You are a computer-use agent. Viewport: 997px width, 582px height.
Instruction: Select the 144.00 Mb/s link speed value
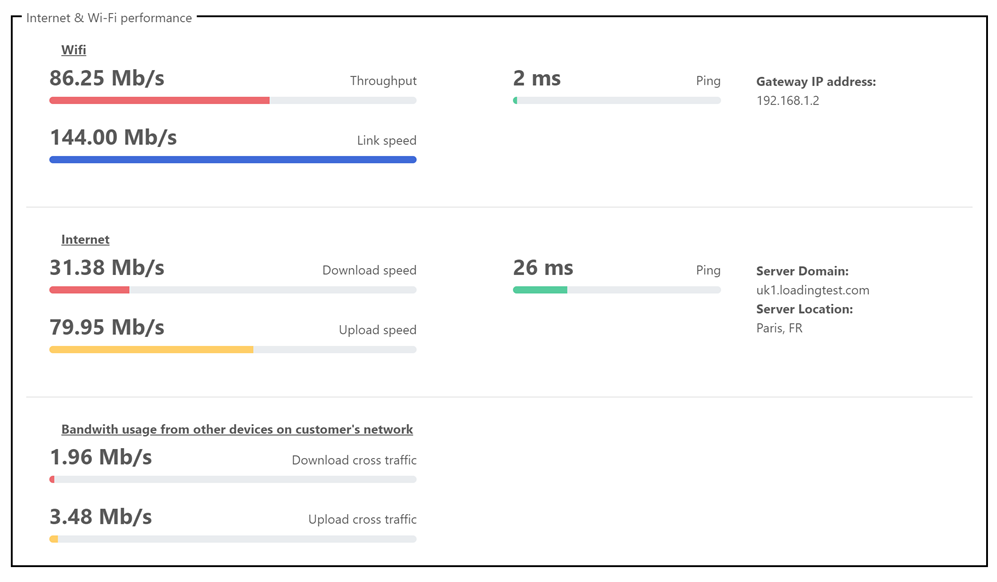tap(113, 137)
